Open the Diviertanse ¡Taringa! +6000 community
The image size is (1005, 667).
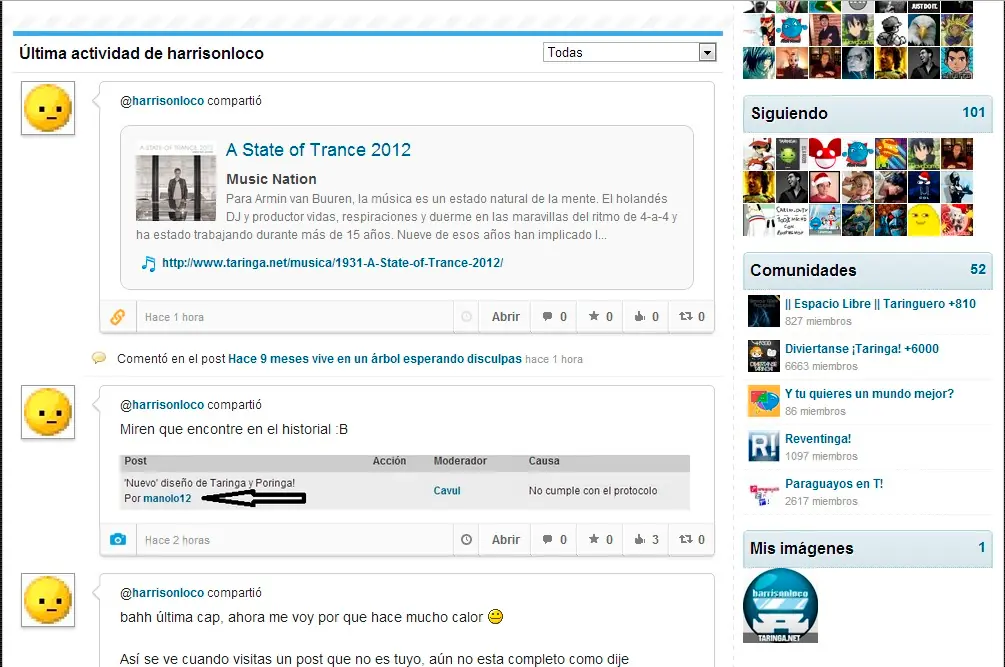click(861, 349)
